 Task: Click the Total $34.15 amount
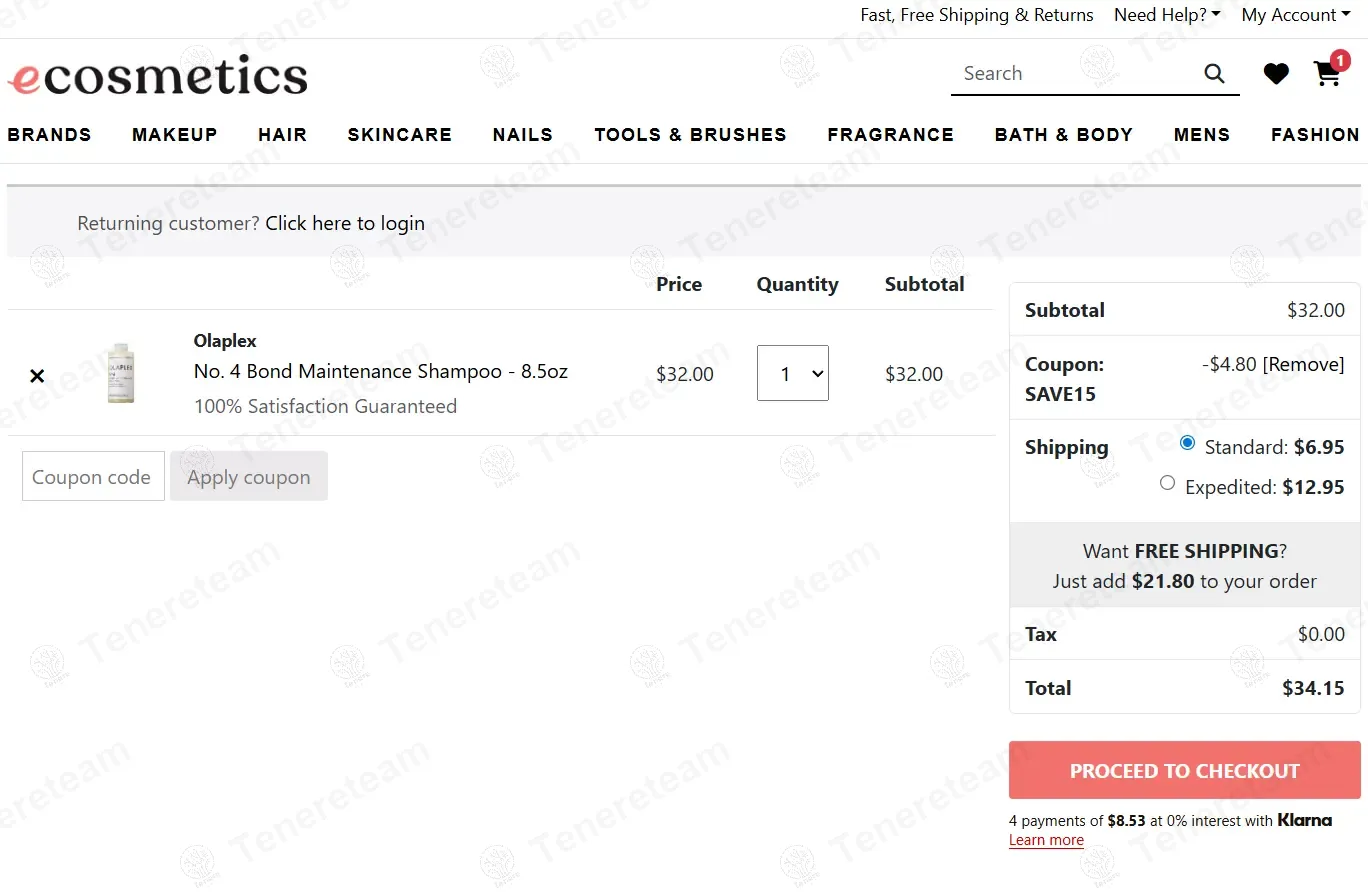click(1313, 688)
